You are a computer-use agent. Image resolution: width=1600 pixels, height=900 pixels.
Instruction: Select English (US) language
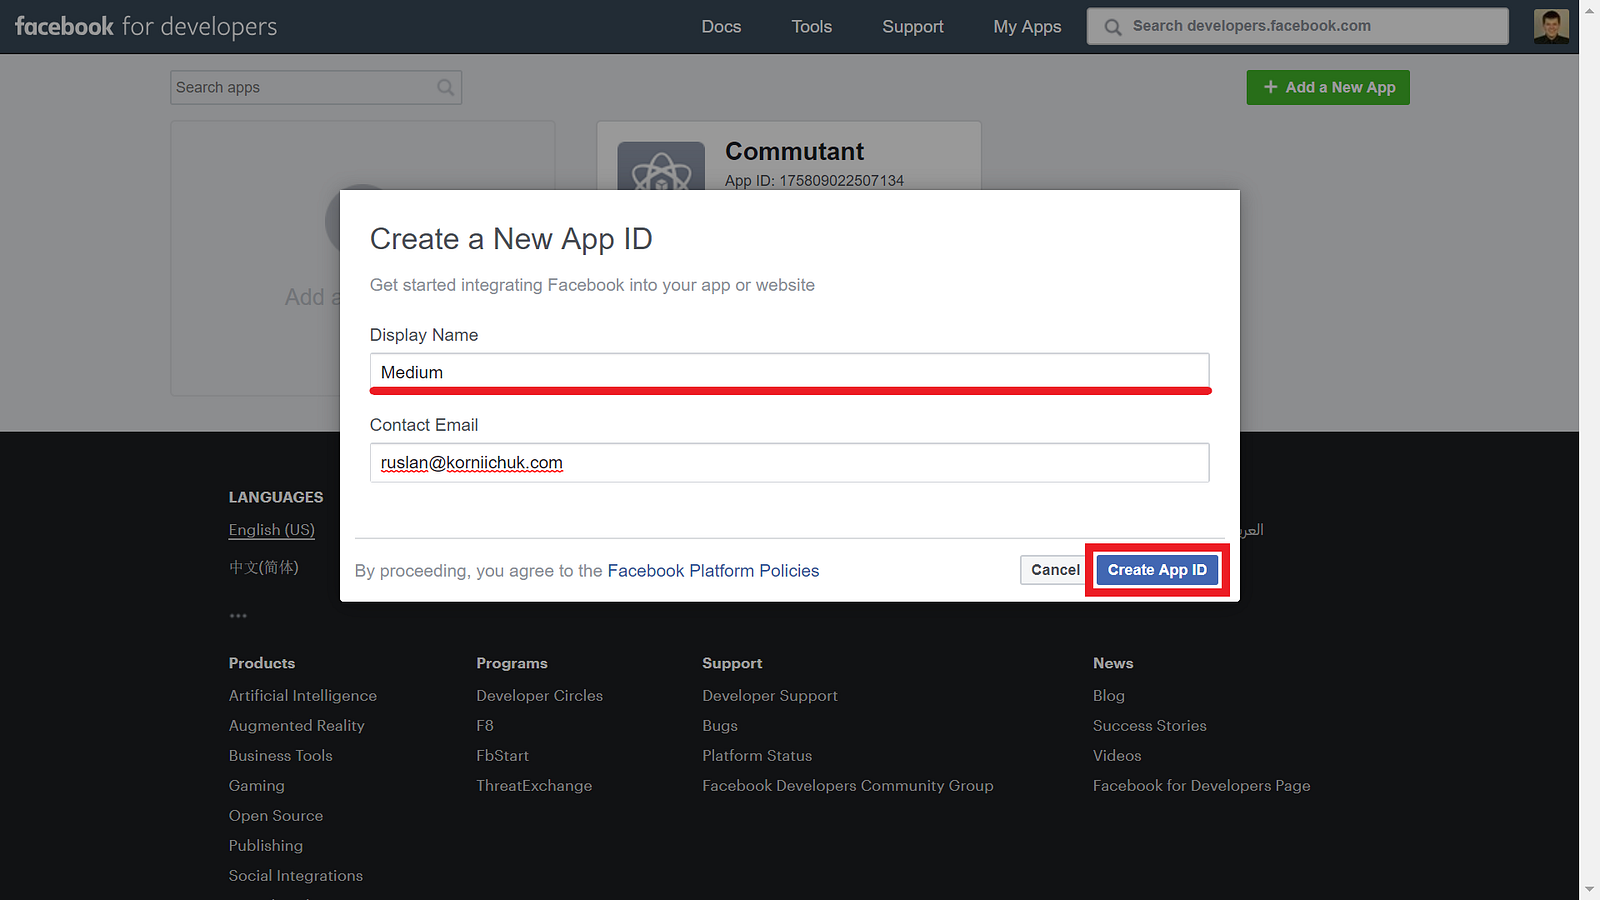coord(271,530)
